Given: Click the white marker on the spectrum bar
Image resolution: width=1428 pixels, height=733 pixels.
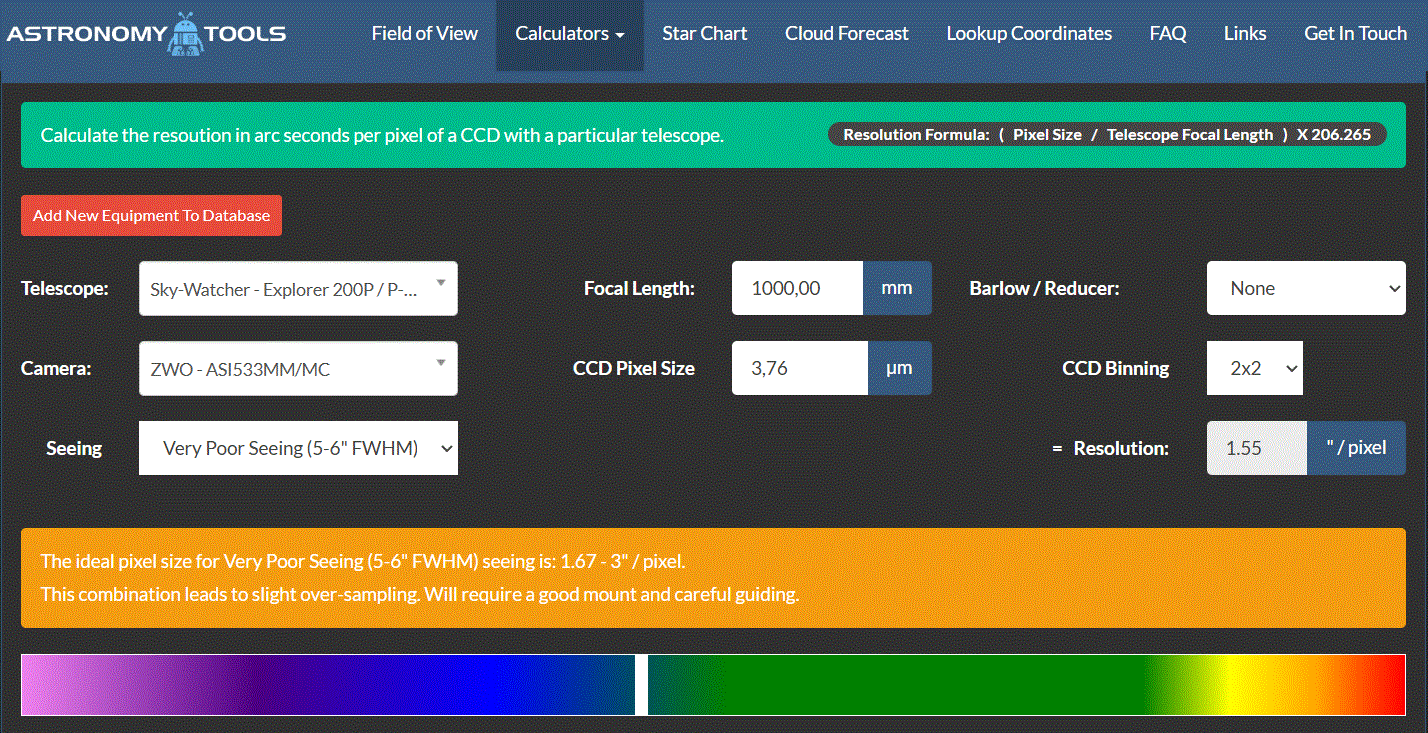Looking at the screenshot, I should 641,685.
